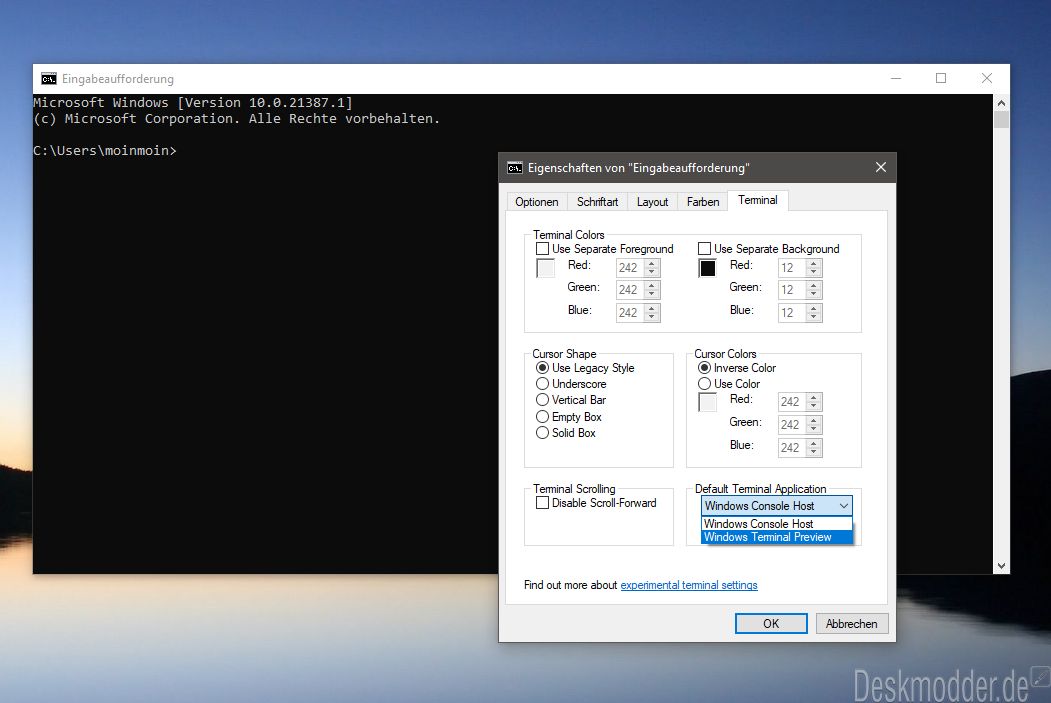Close the Eingabeaufforderung window
1051x703 pixels.
tap(987, 78)
